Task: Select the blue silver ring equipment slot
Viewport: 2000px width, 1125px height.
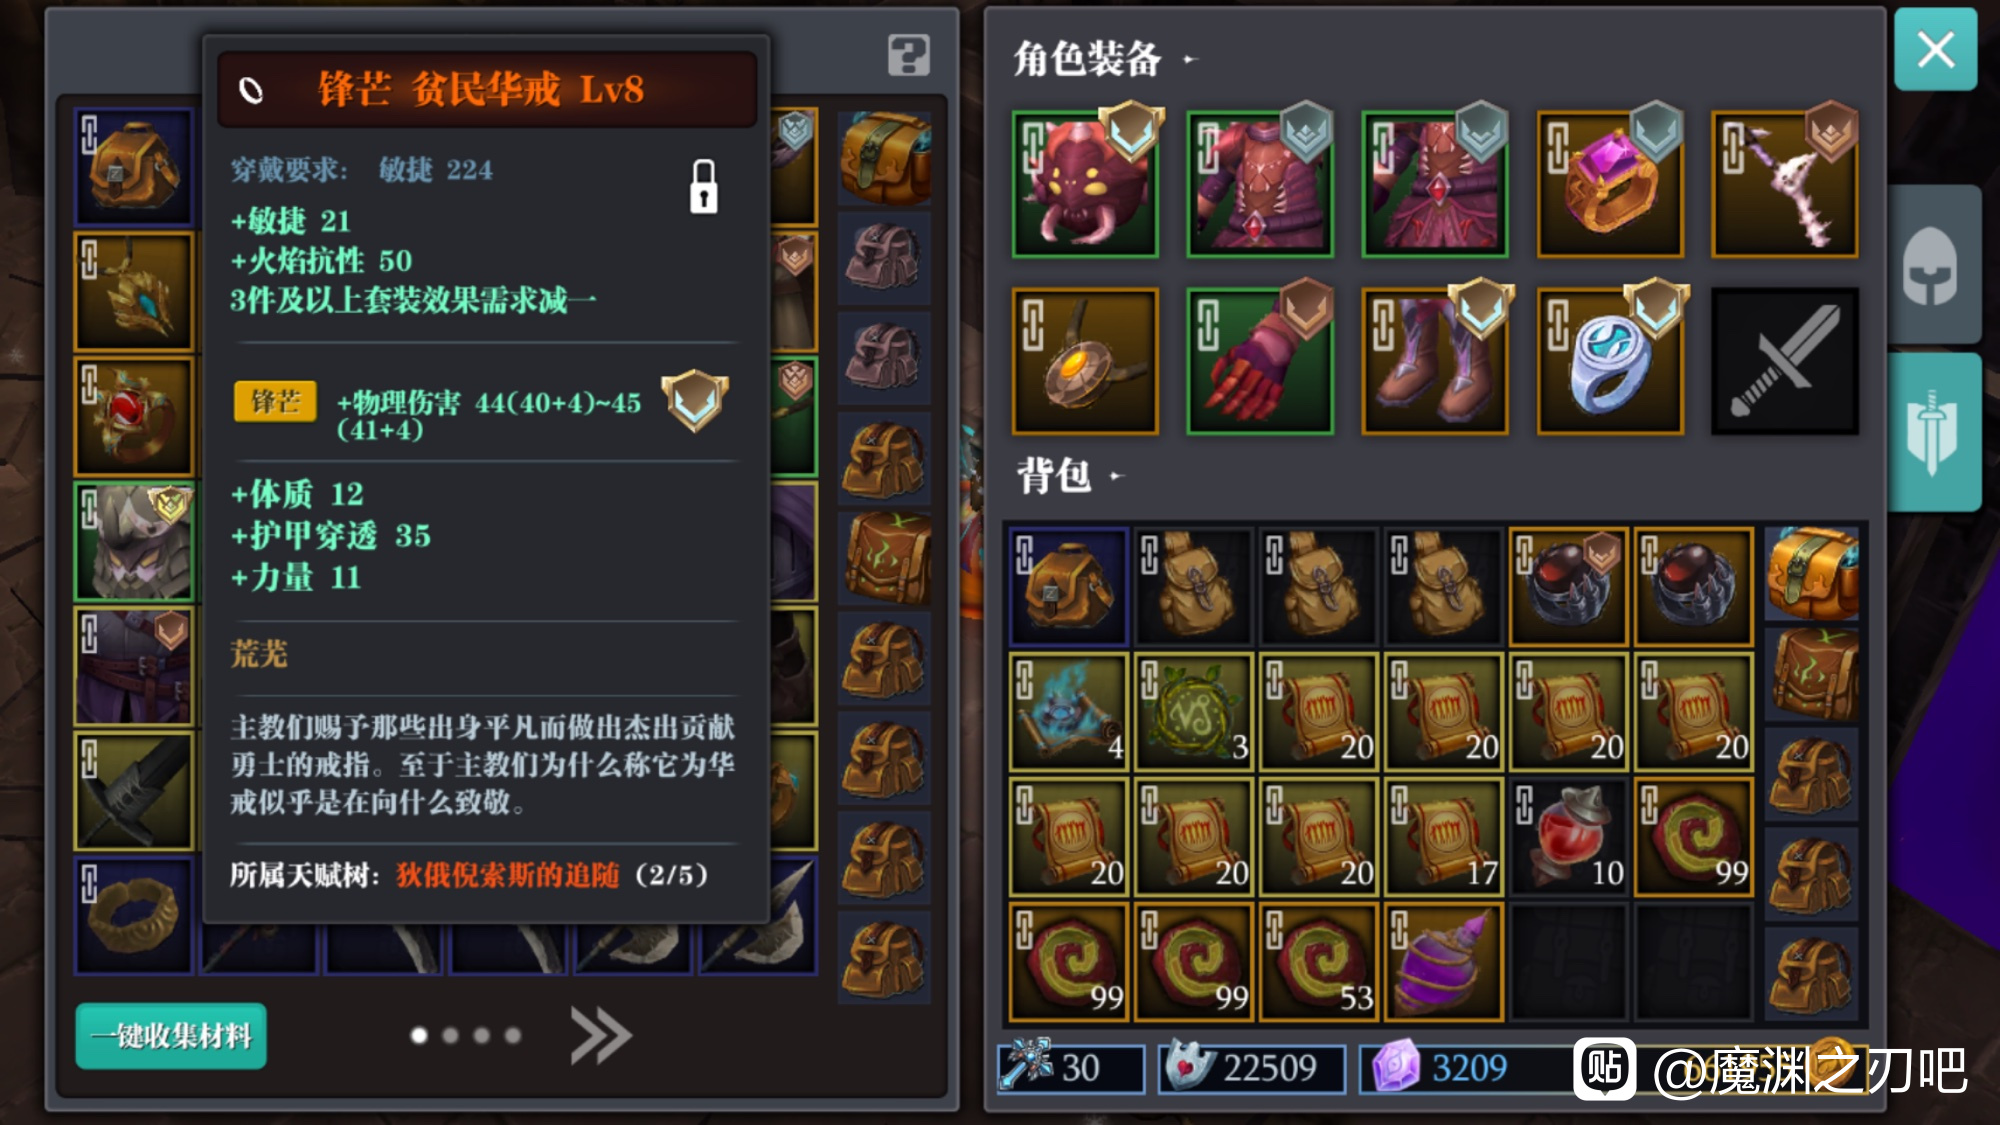Action: pos(1610,361)
